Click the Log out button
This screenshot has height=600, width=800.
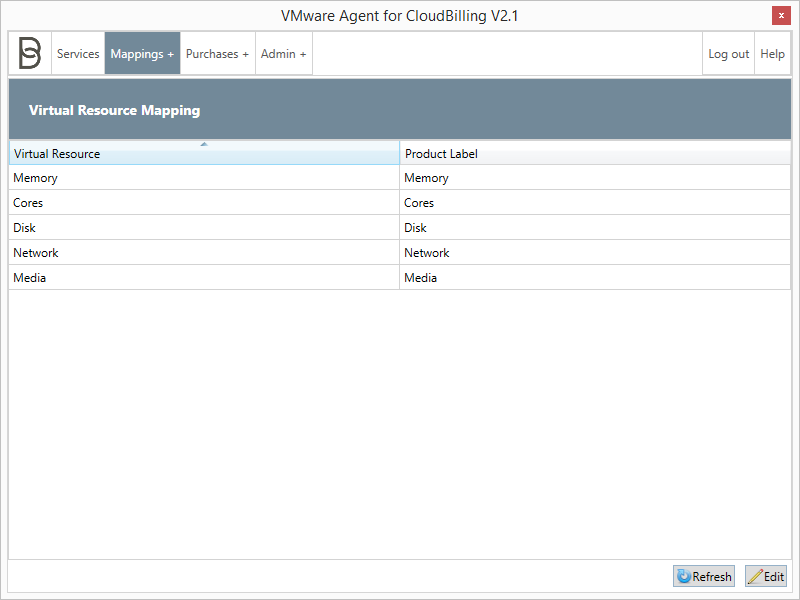(728, 53)
